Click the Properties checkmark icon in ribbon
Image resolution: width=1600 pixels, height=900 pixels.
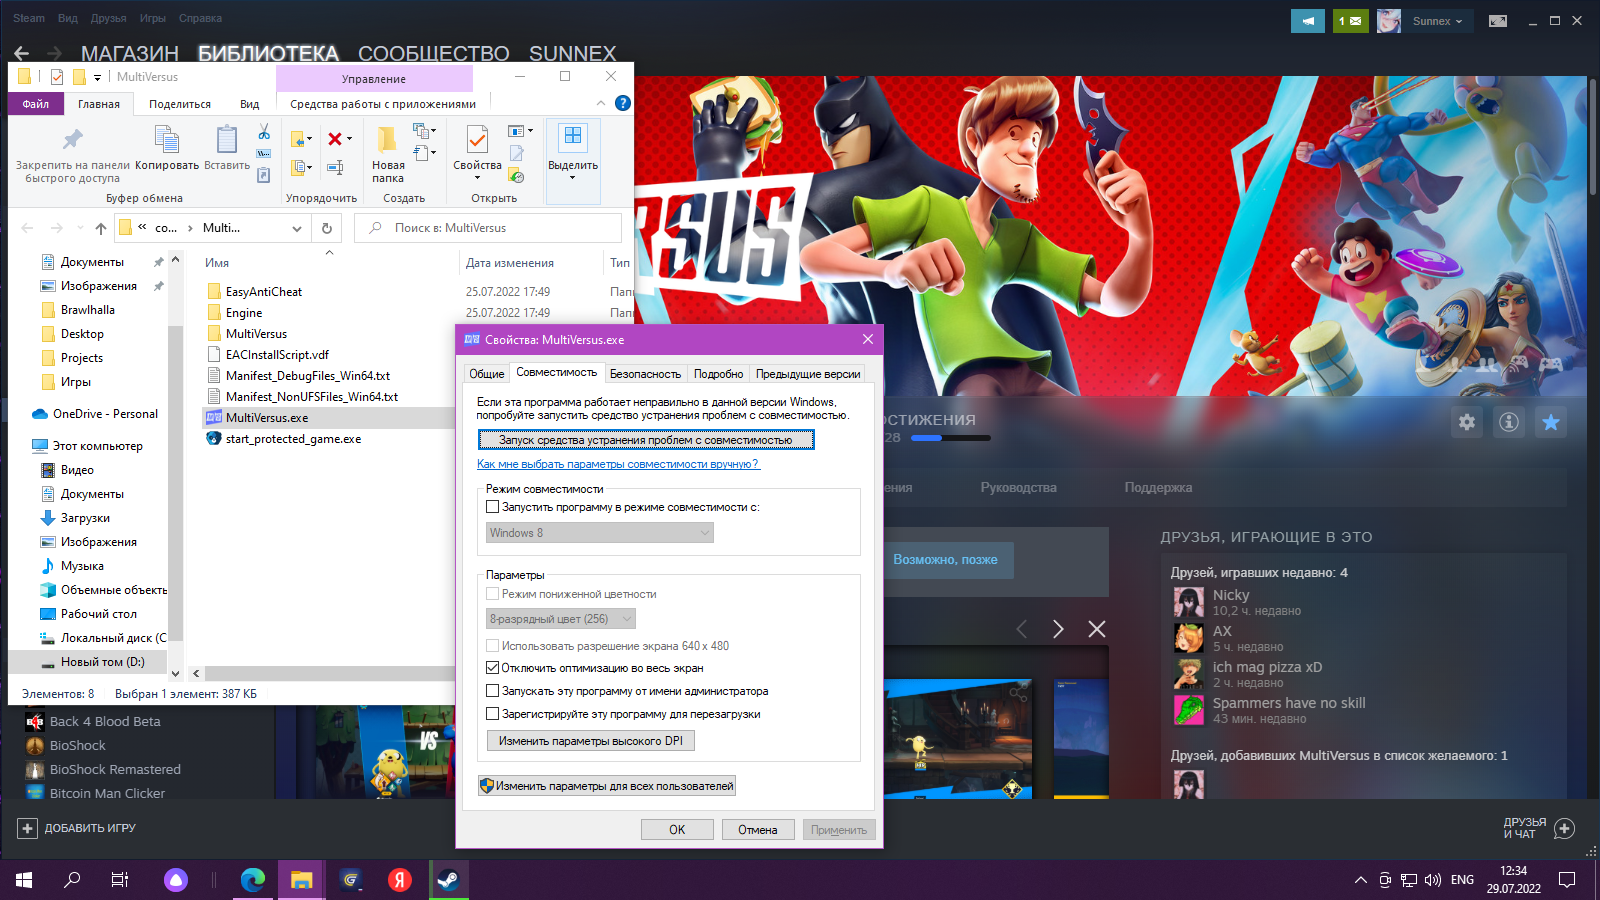point(477,140)
